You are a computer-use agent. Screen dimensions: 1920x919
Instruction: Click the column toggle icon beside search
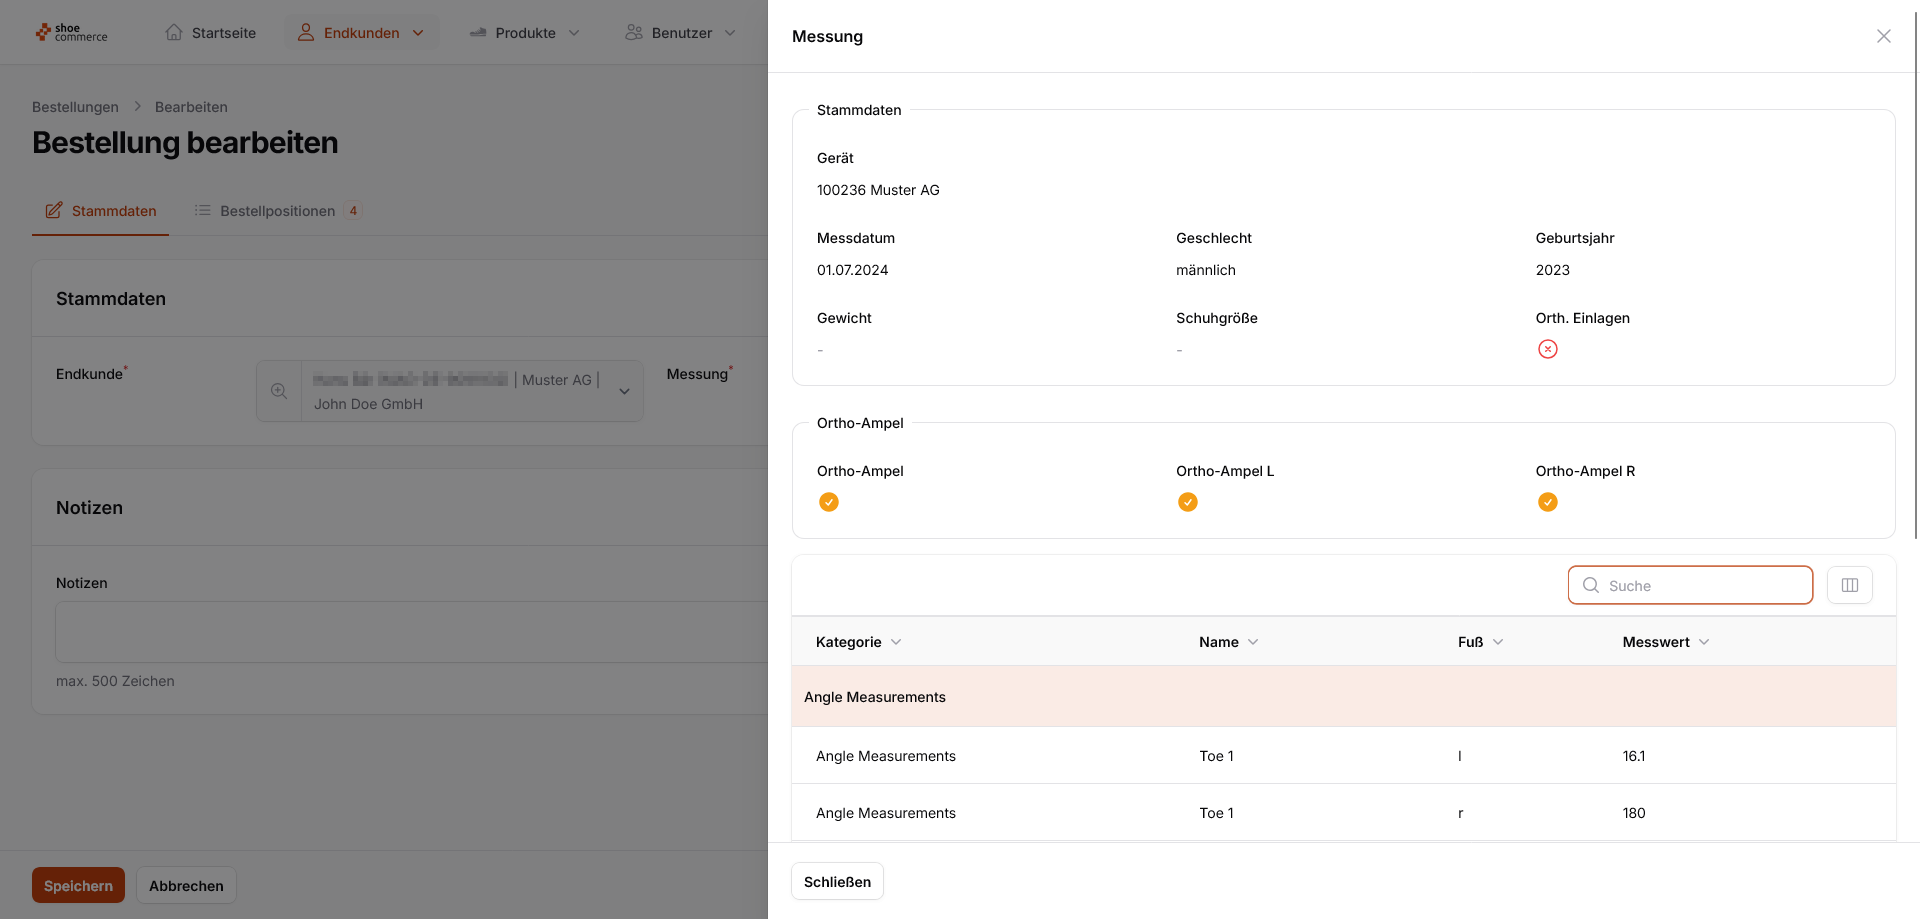tap(1849, 585)
